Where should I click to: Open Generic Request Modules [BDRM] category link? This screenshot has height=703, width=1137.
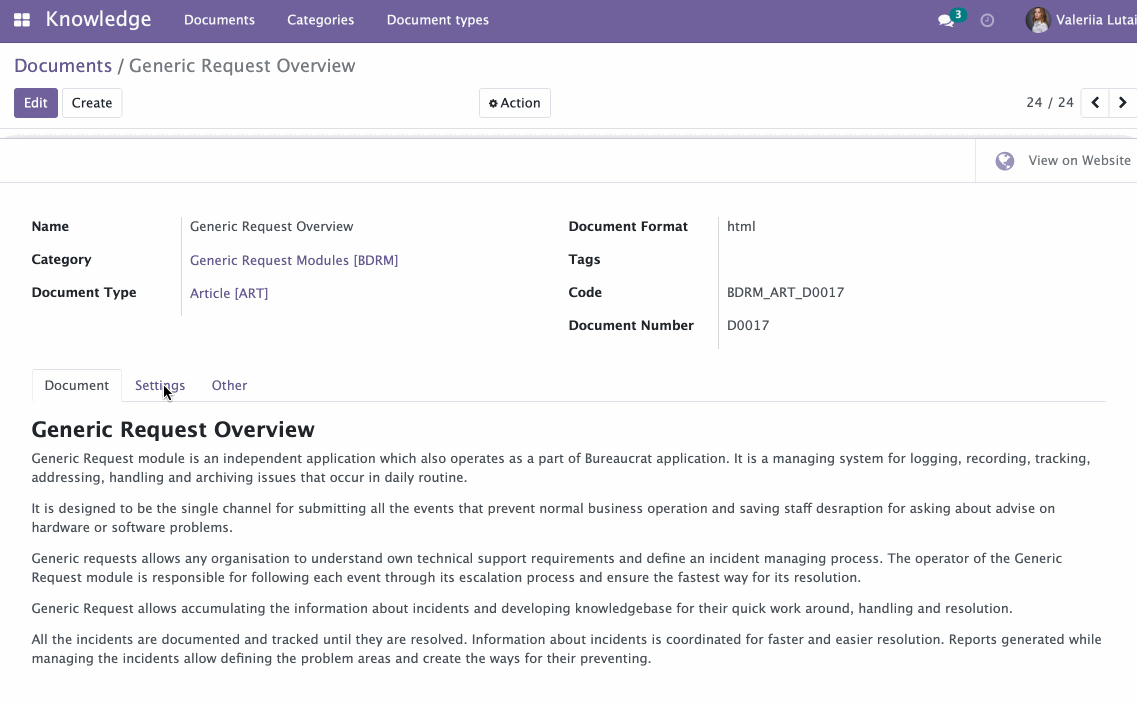pos(294,260)
